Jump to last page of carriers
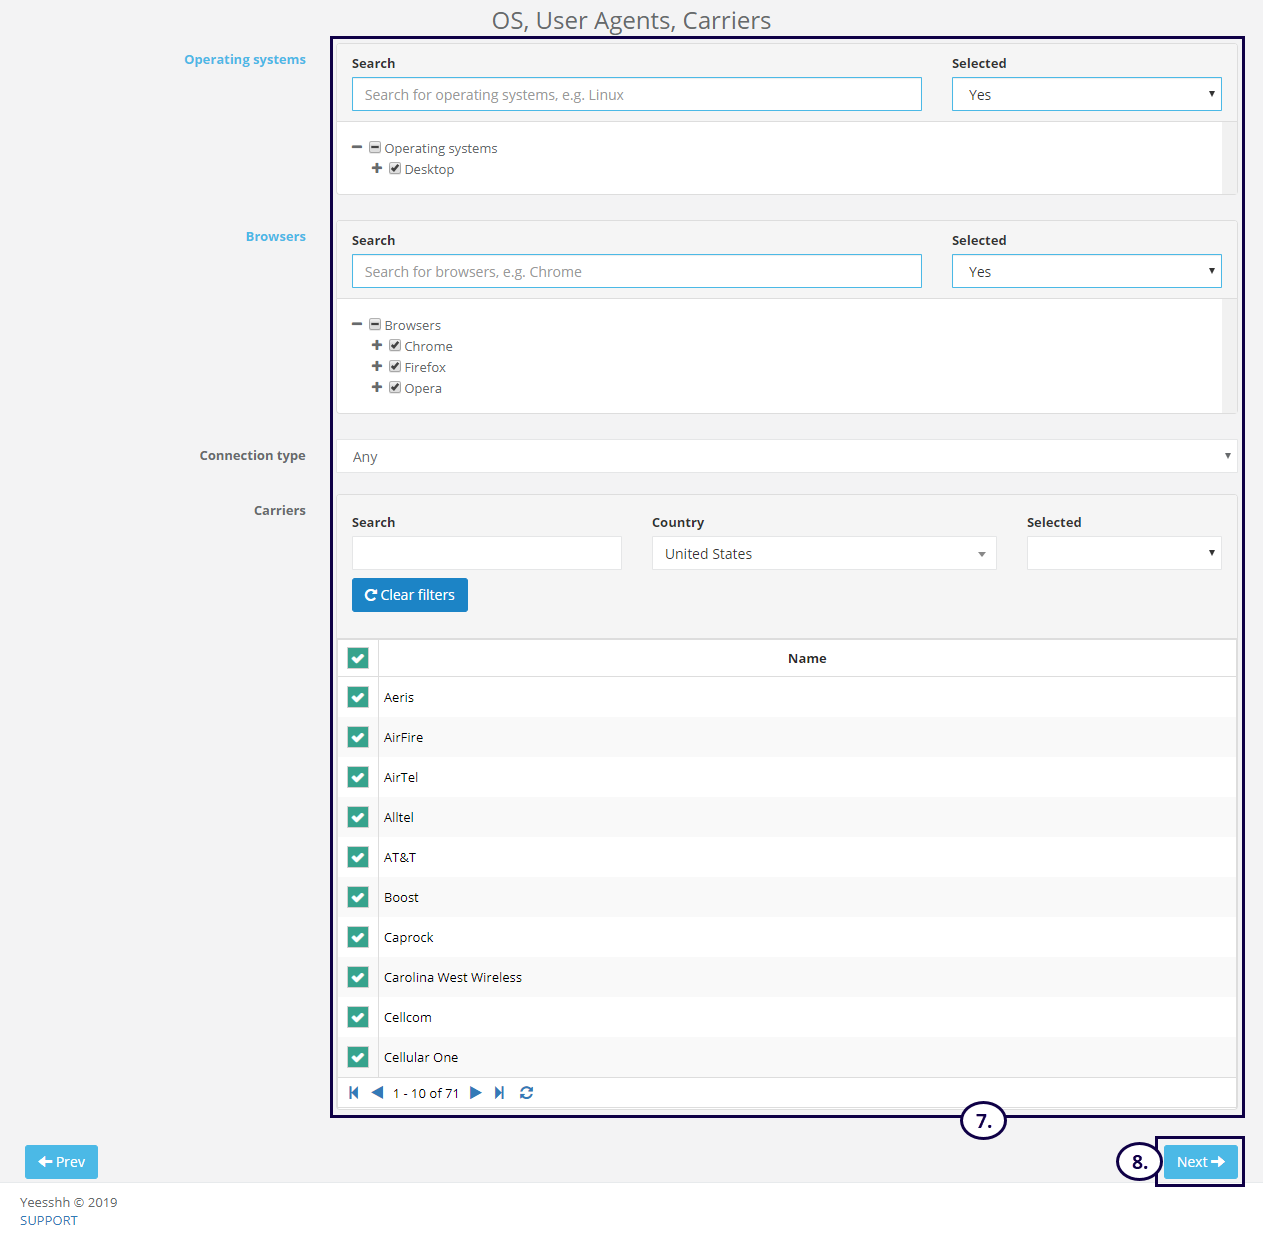Viewport: 1263px width, 1238px height. [x=499, y=1093]
